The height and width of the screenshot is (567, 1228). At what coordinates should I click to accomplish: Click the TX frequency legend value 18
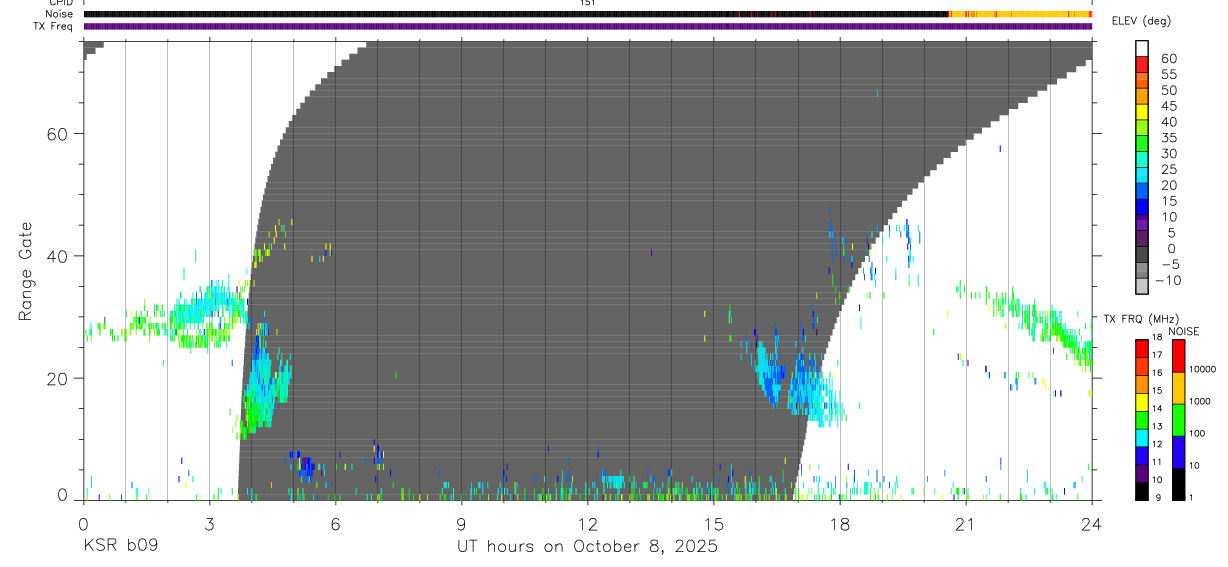click(1157, 339)
